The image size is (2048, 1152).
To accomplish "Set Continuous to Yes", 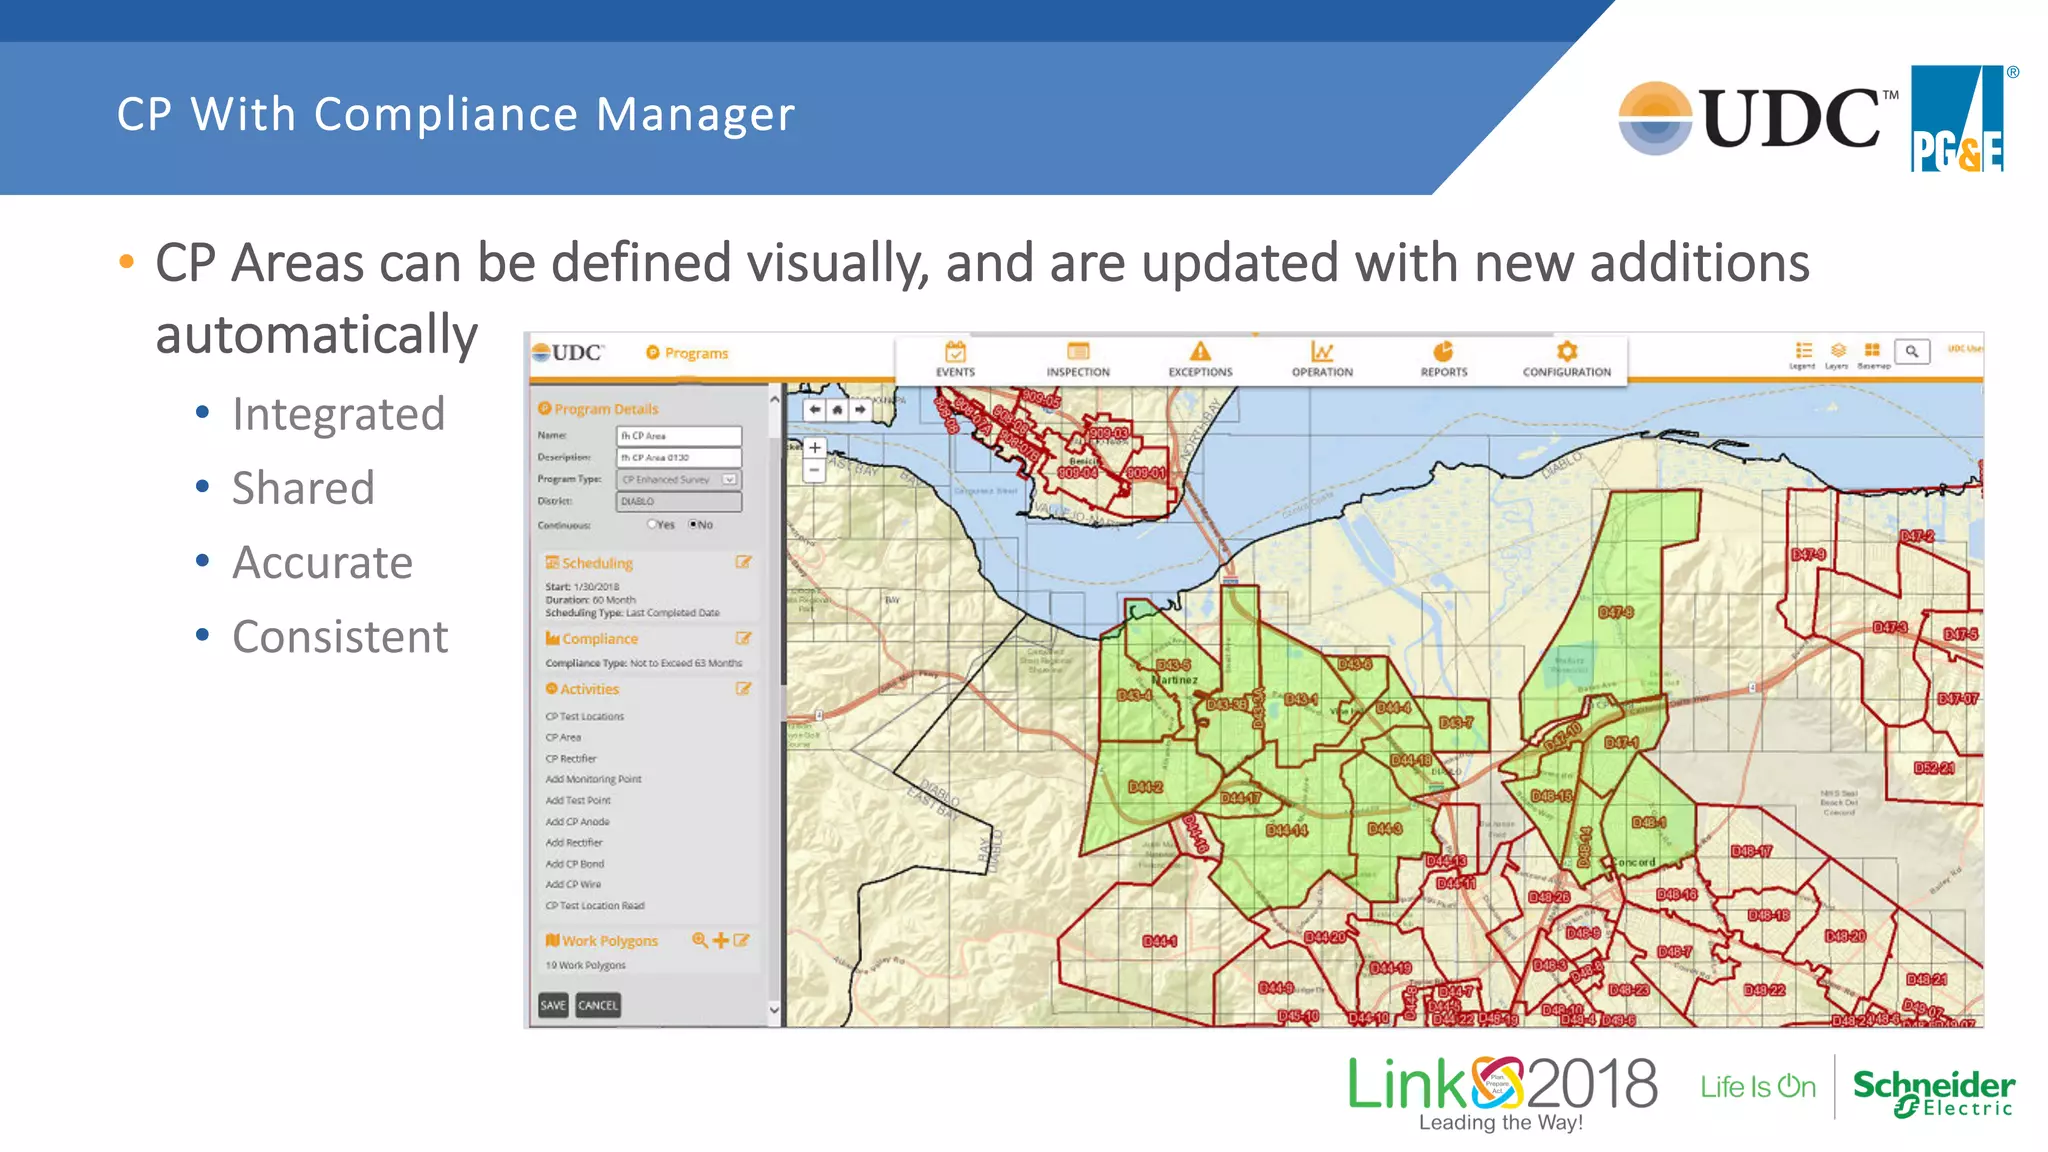I will point(652,524).
